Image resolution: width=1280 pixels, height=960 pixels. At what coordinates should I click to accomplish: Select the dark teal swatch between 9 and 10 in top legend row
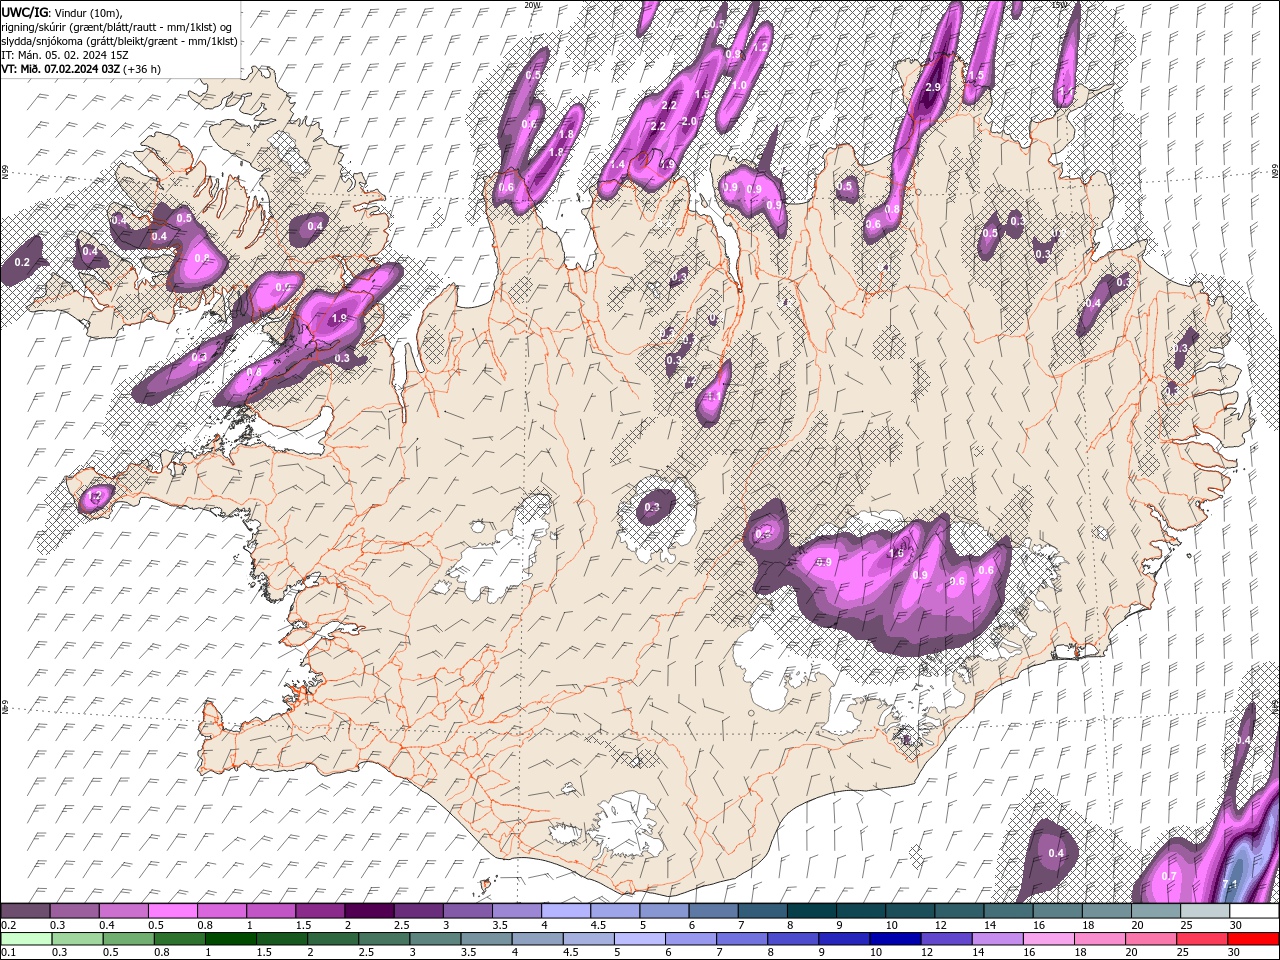(862, 911)
